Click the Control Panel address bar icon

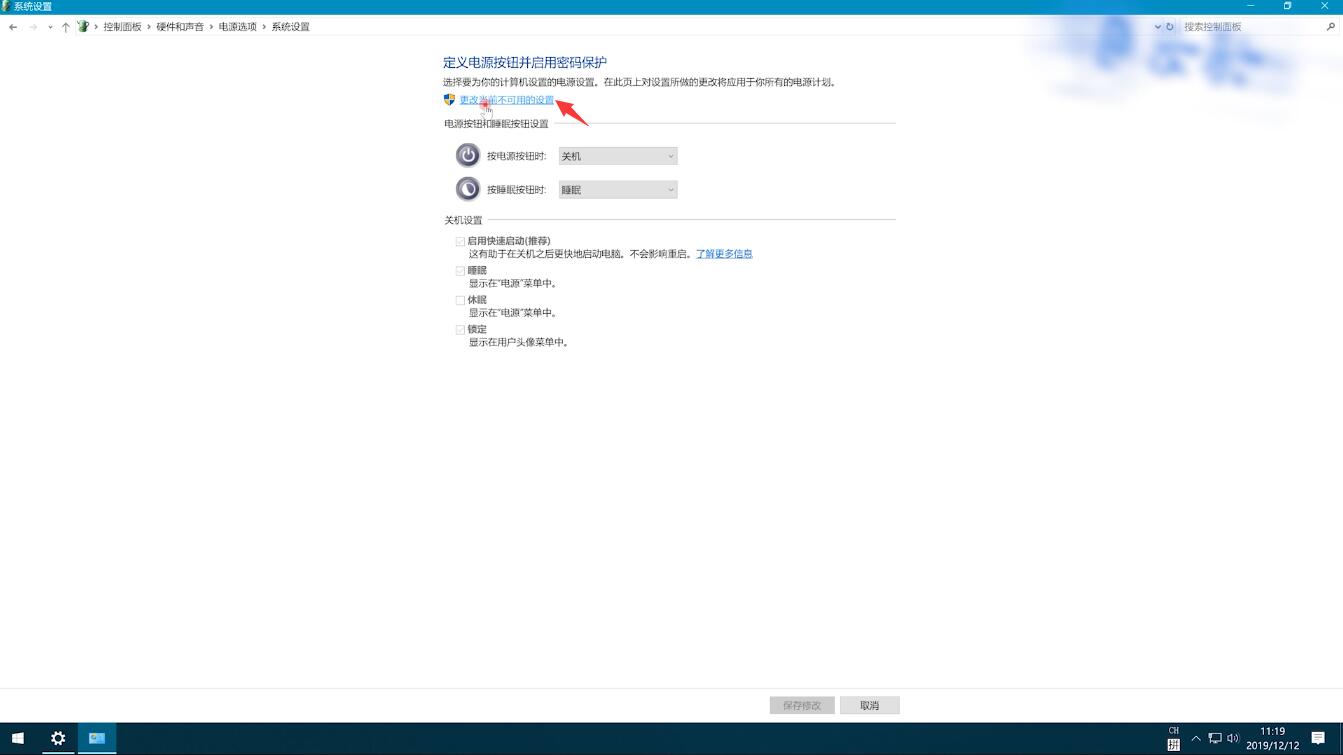[83, 27]
